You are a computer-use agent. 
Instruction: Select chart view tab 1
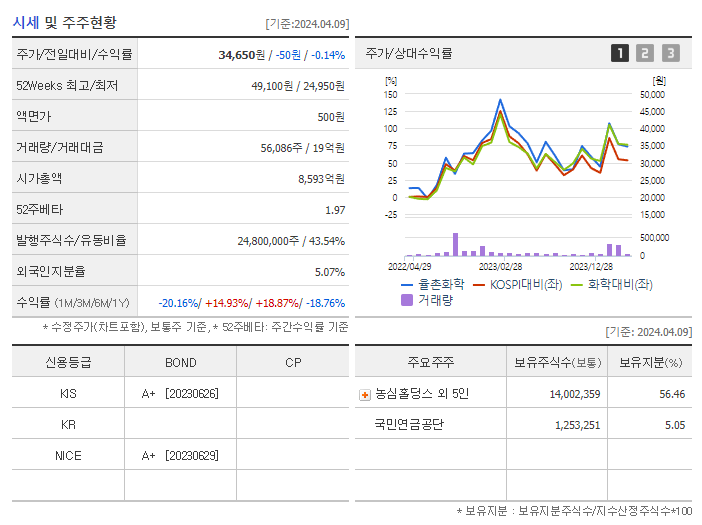click(x=620, y=53)
